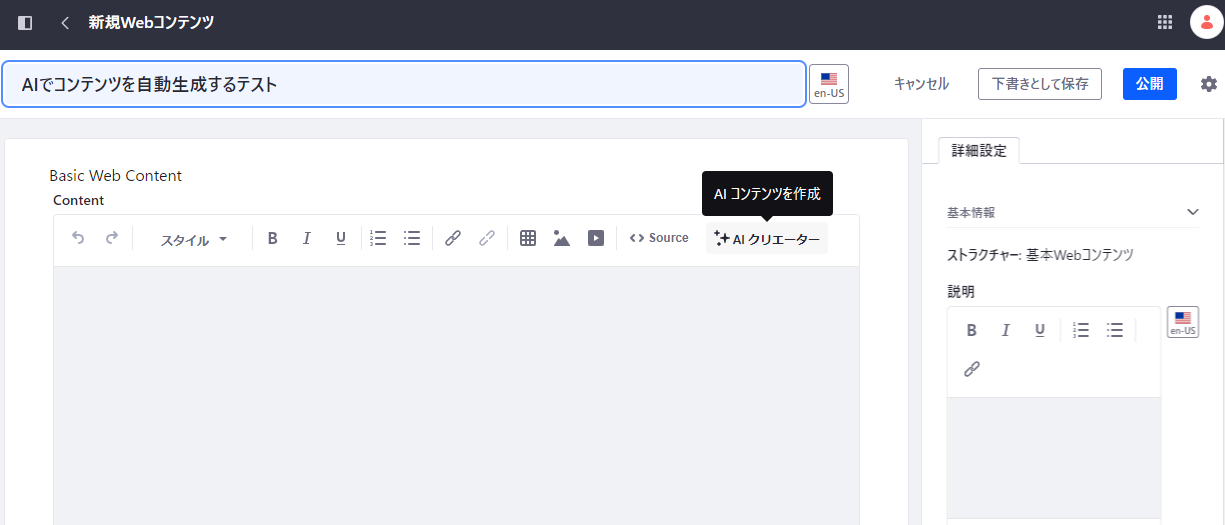The image size is (1225, 525).
Task: Click the 公開 publish button
Action: (1150, 84)
